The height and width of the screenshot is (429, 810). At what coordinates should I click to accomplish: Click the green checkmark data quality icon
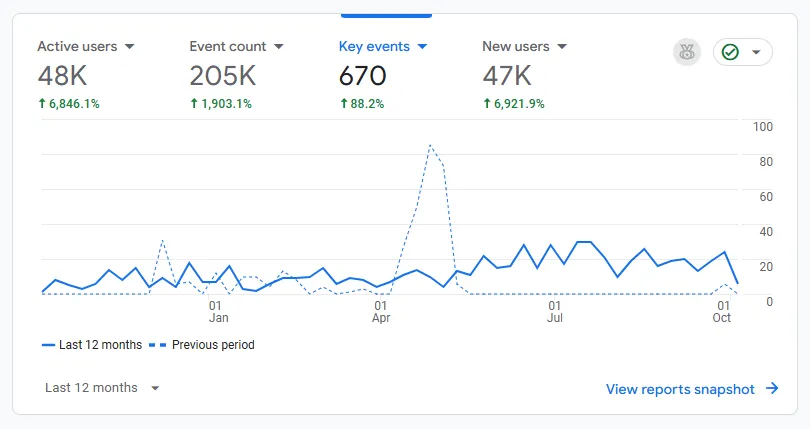tap(730, 52)
